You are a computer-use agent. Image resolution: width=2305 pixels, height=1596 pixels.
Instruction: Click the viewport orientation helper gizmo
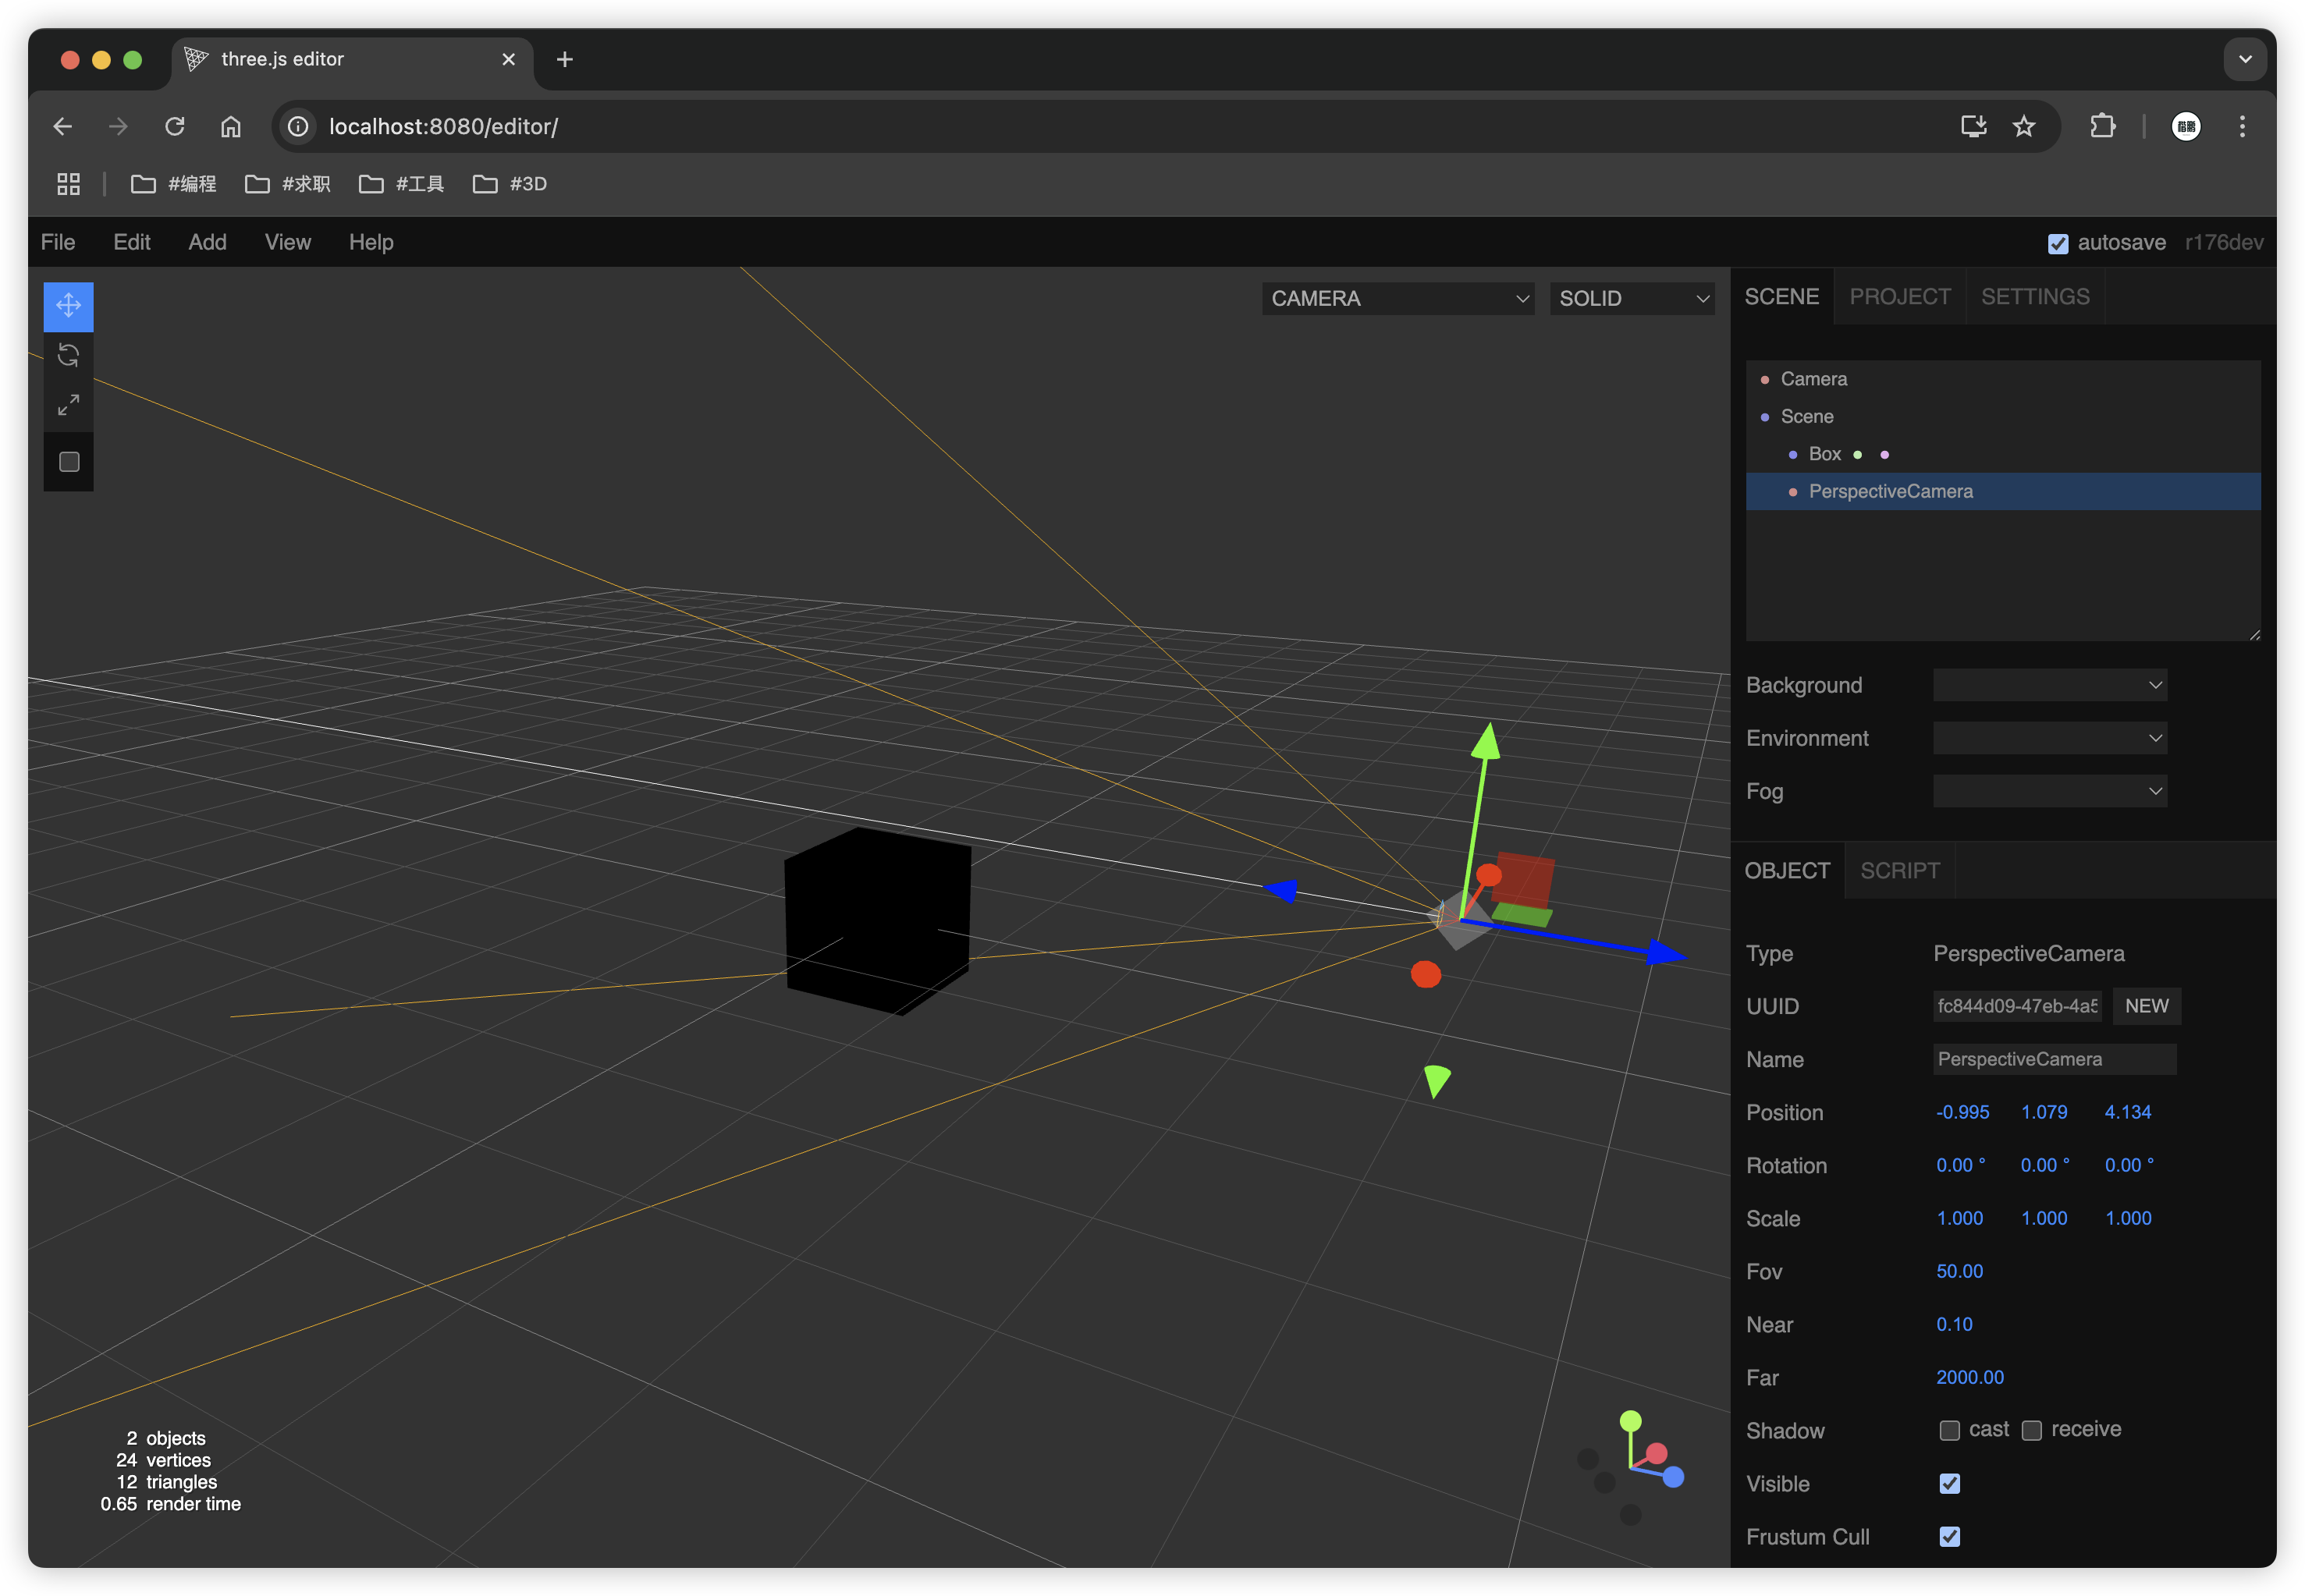click(1632, 1465)
